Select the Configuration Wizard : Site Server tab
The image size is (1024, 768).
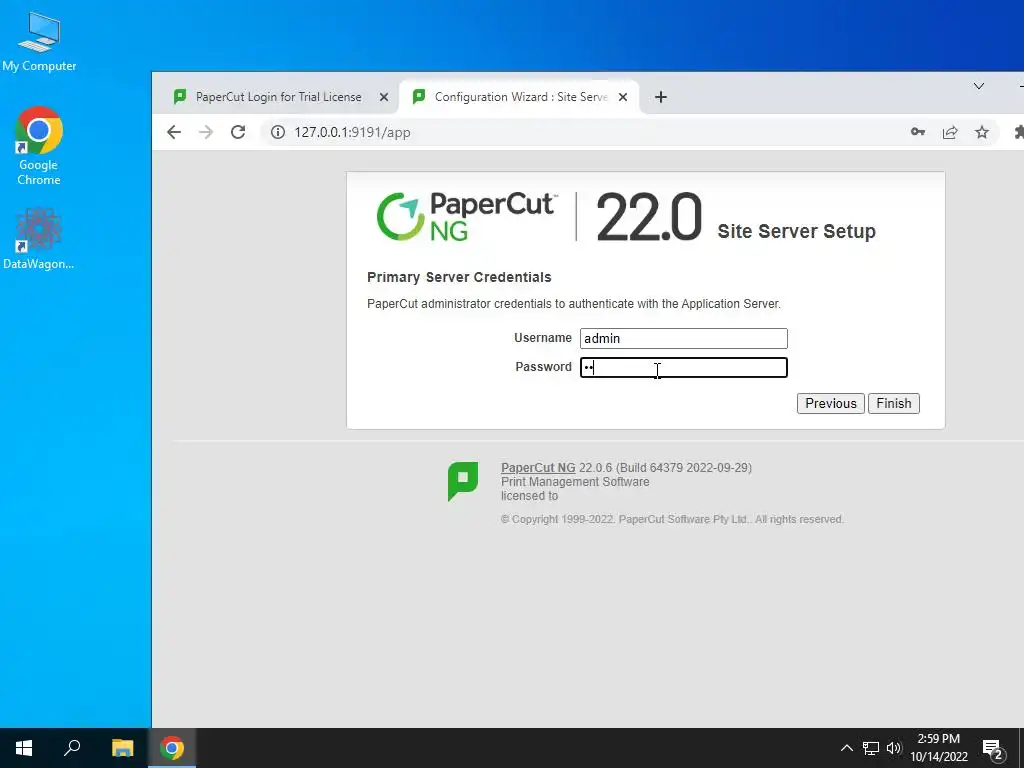point(518,97)
